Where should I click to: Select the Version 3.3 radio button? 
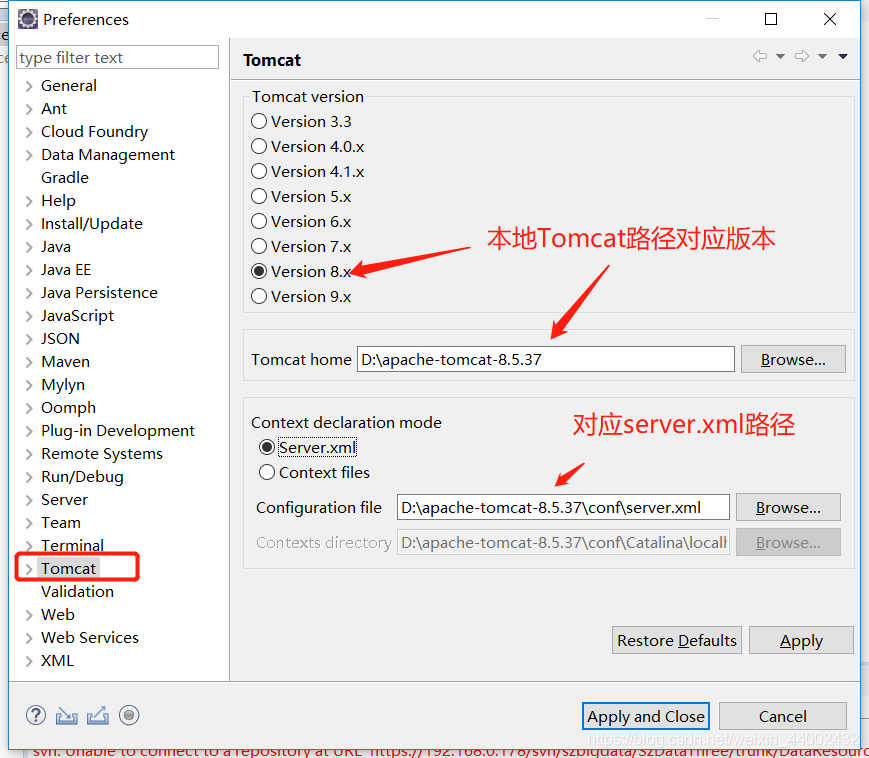coord(259,121)
